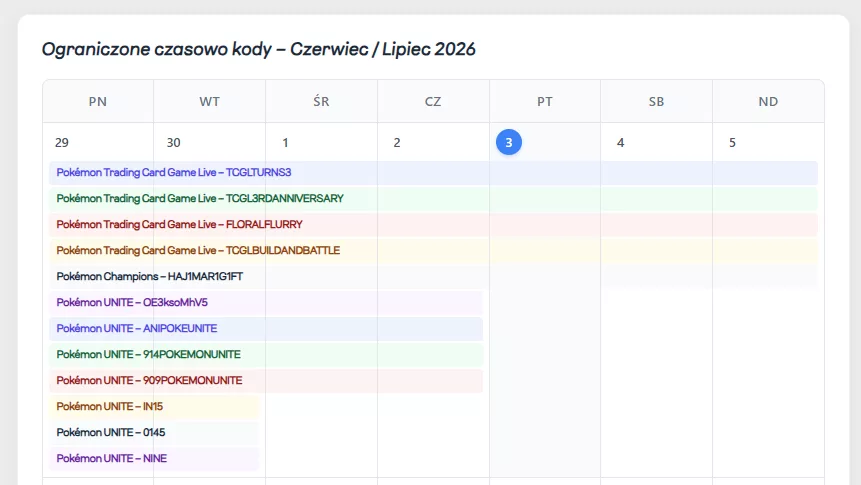This screenshot has width=861, height=485.
Task: Select today's highlighted date 3
Action: pos(508,142)
